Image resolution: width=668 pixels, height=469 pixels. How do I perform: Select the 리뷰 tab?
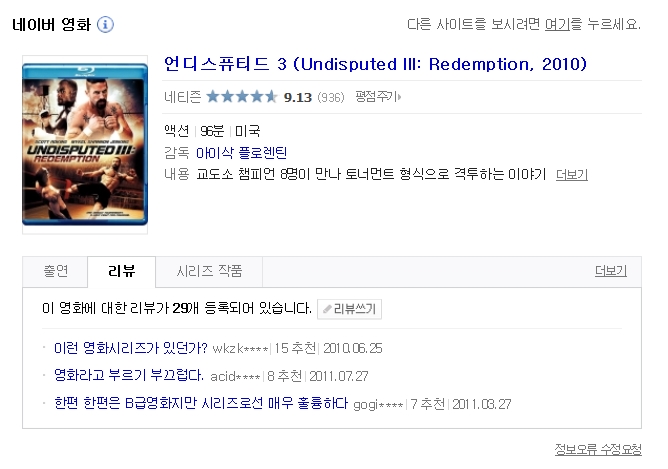point(122,271)
